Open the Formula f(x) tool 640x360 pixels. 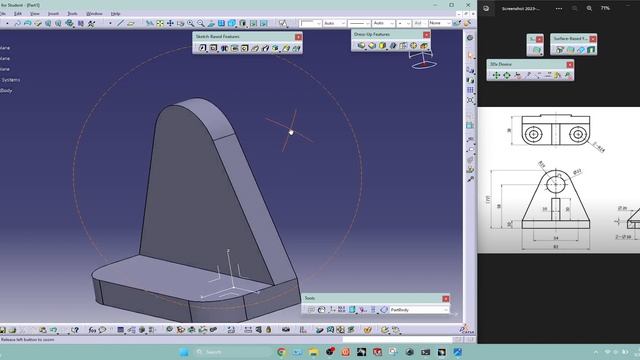pyautogui.click(x=92, y=330)
